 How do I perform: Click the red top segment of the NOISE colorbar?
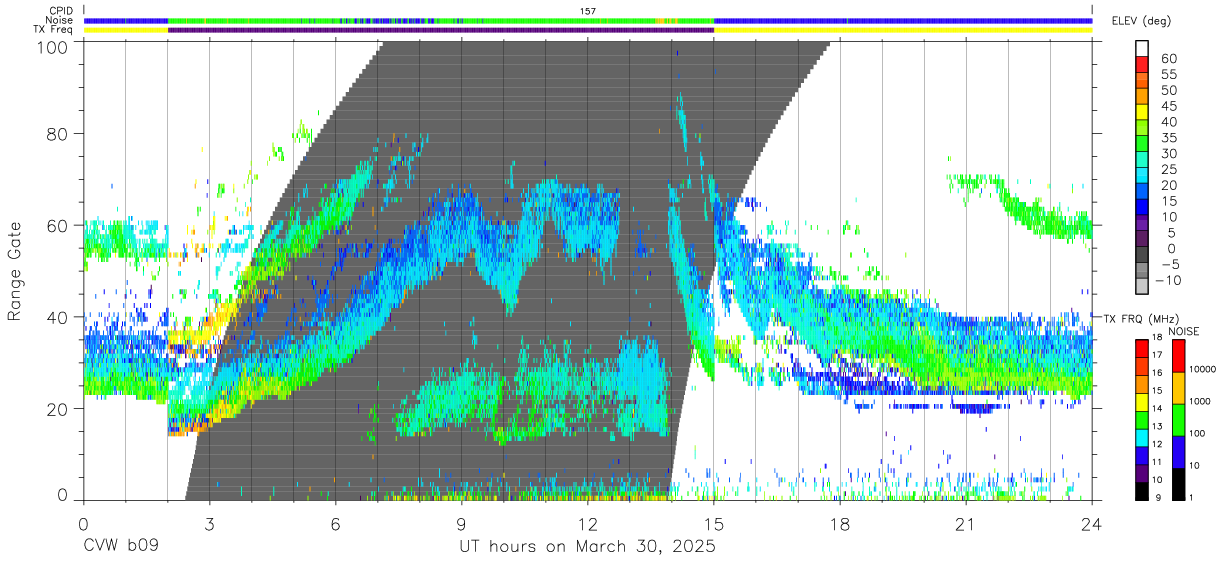[x=1181, y=355]
